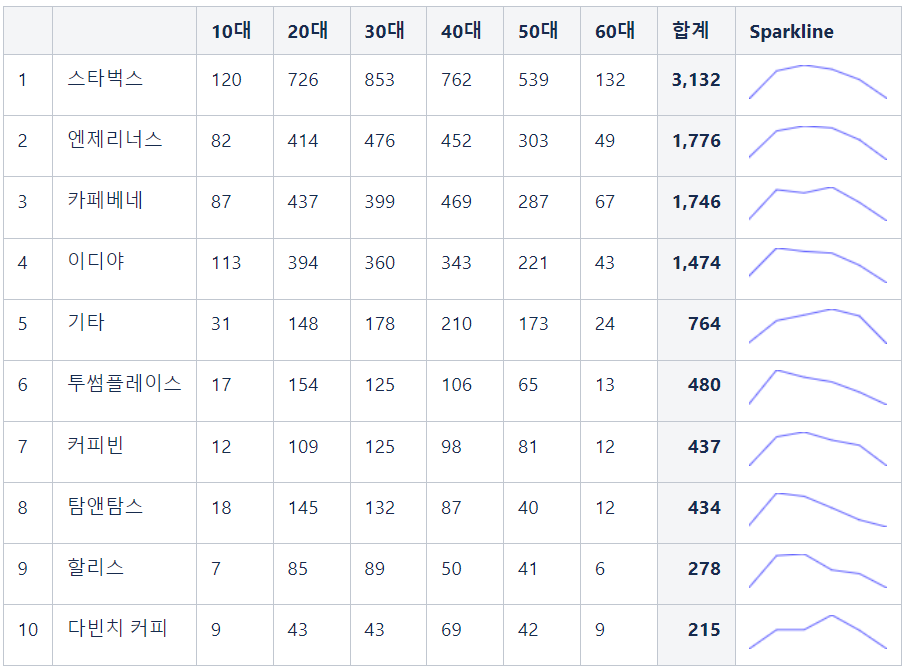The image size is (908, 672).
Task: Click the 합계 column header
Action: tap(691, 30)
